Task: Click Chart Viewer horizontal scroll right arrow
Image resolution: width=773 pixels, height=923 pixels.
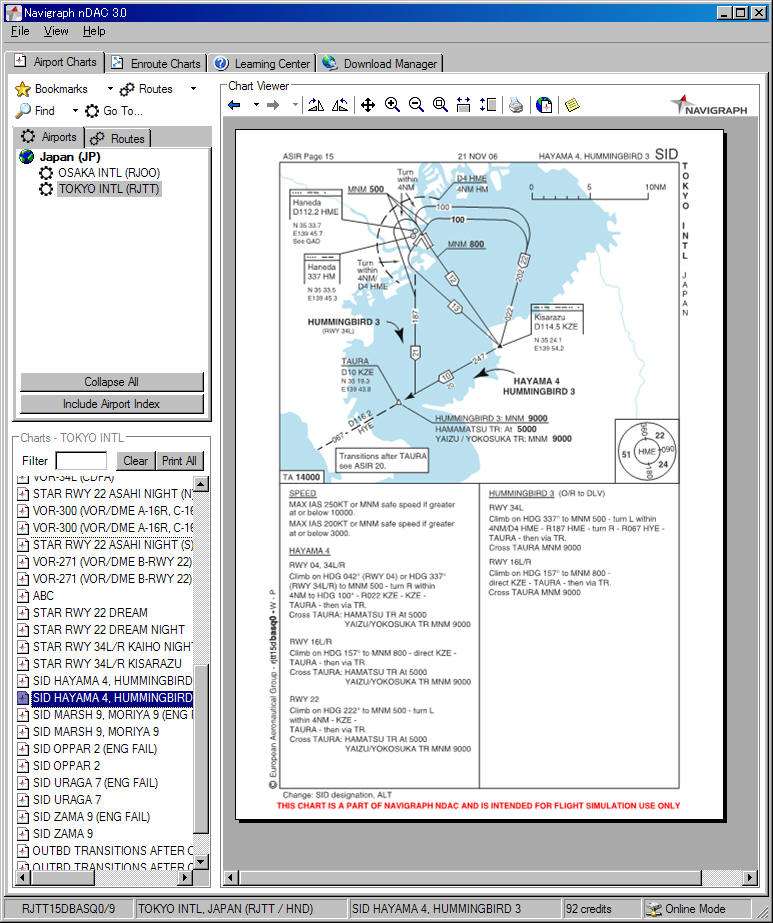Action: (x=749, y=878)
